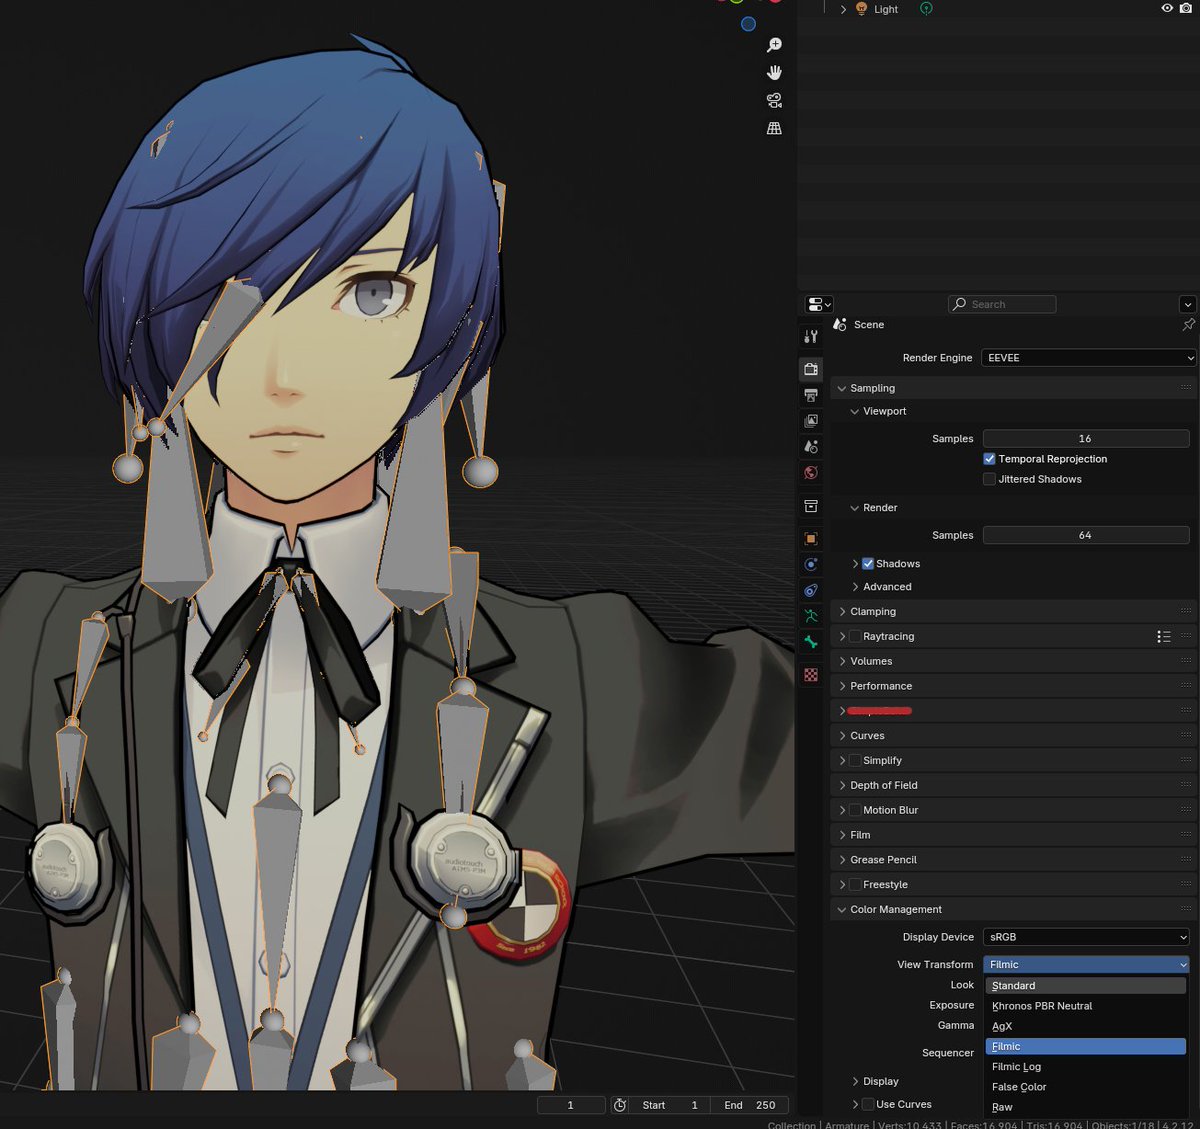Open the Armature data properties tab

[x=811, y=616]
